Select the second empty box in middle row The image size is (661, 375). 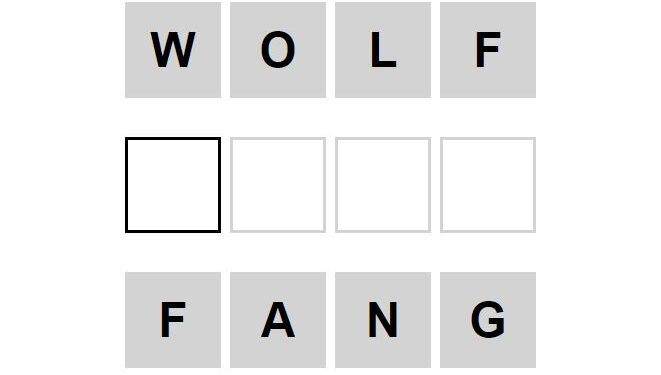(x=278, y=185)
